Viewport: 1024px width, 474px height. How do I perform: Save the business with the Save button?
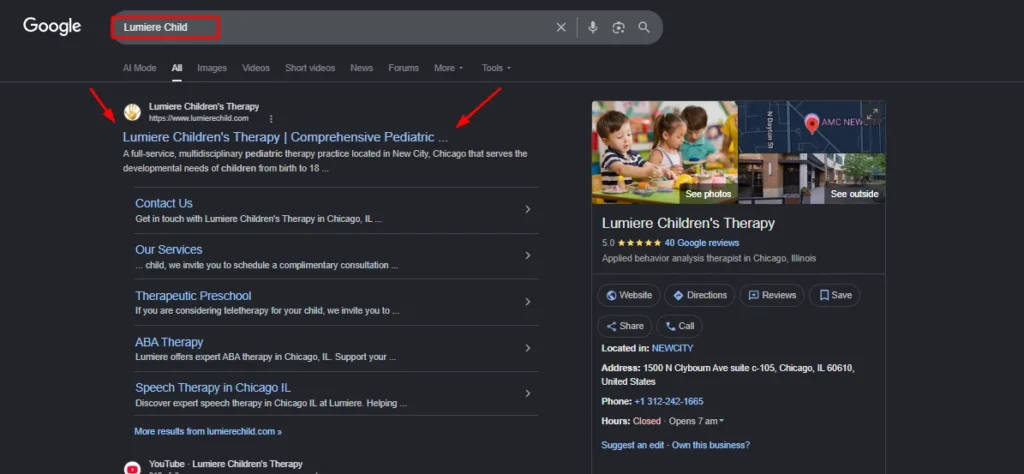(835, 295)
